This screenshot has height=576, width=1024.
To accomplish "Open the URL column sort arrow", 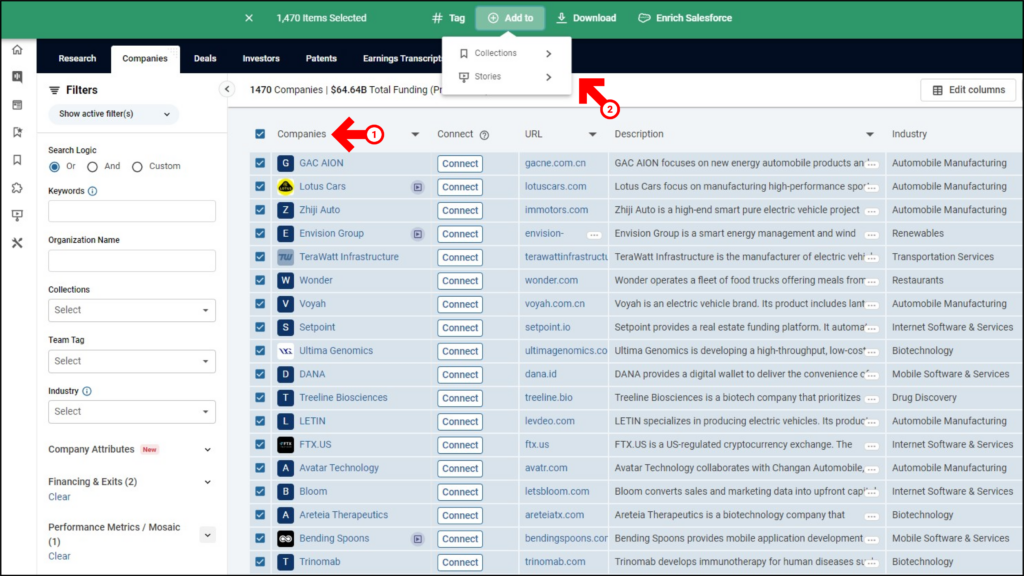I will coord(592,135).
